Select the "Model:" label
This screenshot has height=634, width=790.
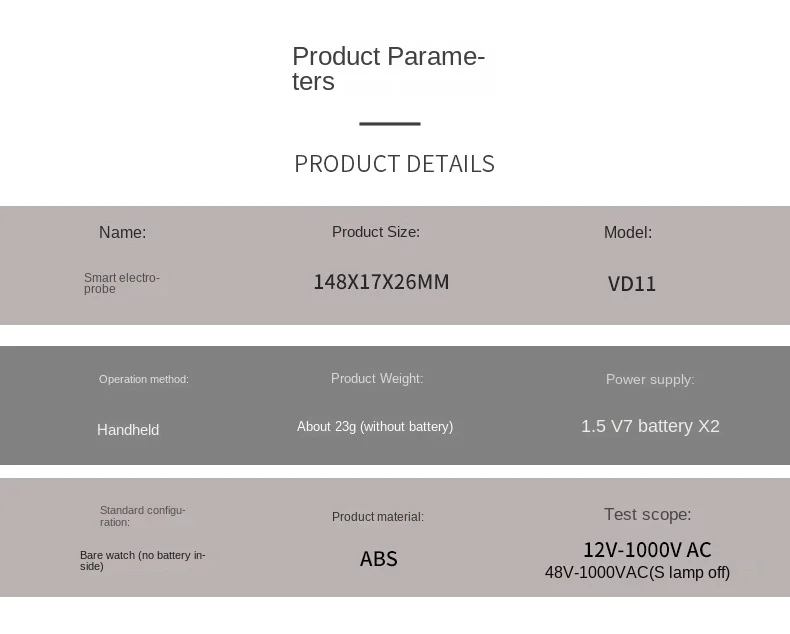[628, 233]
